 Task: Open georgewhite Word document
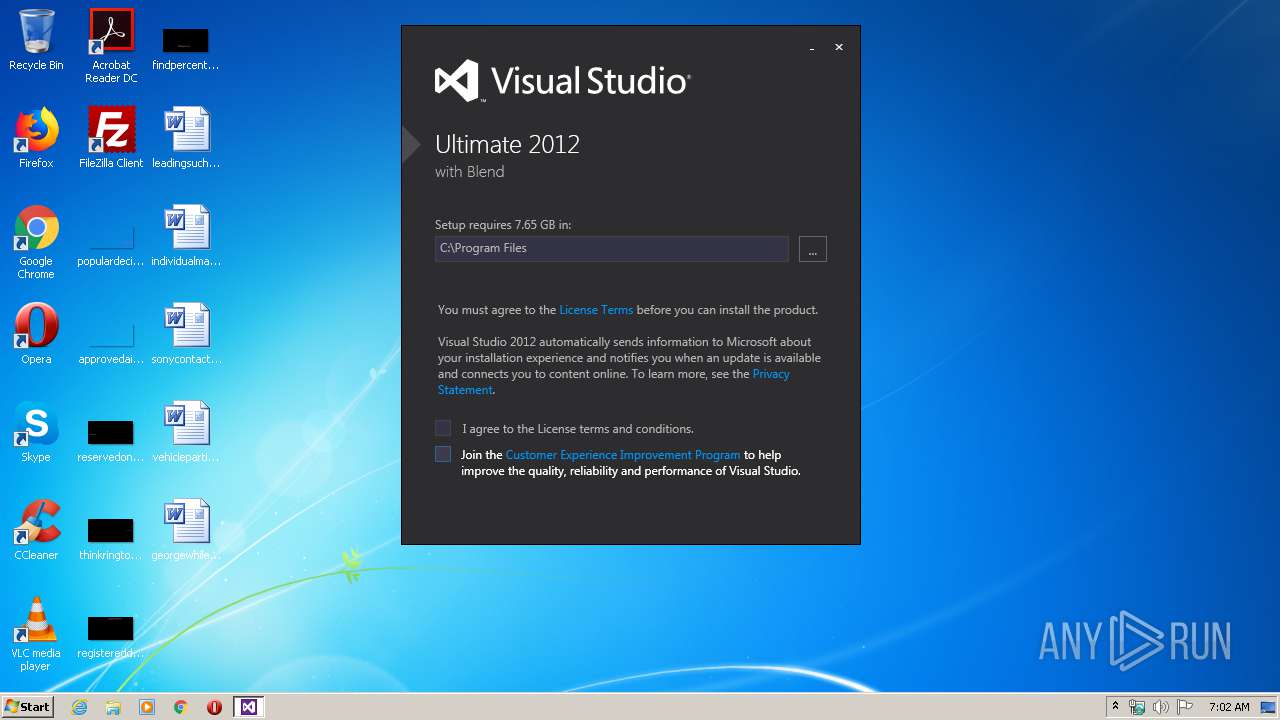186,530
